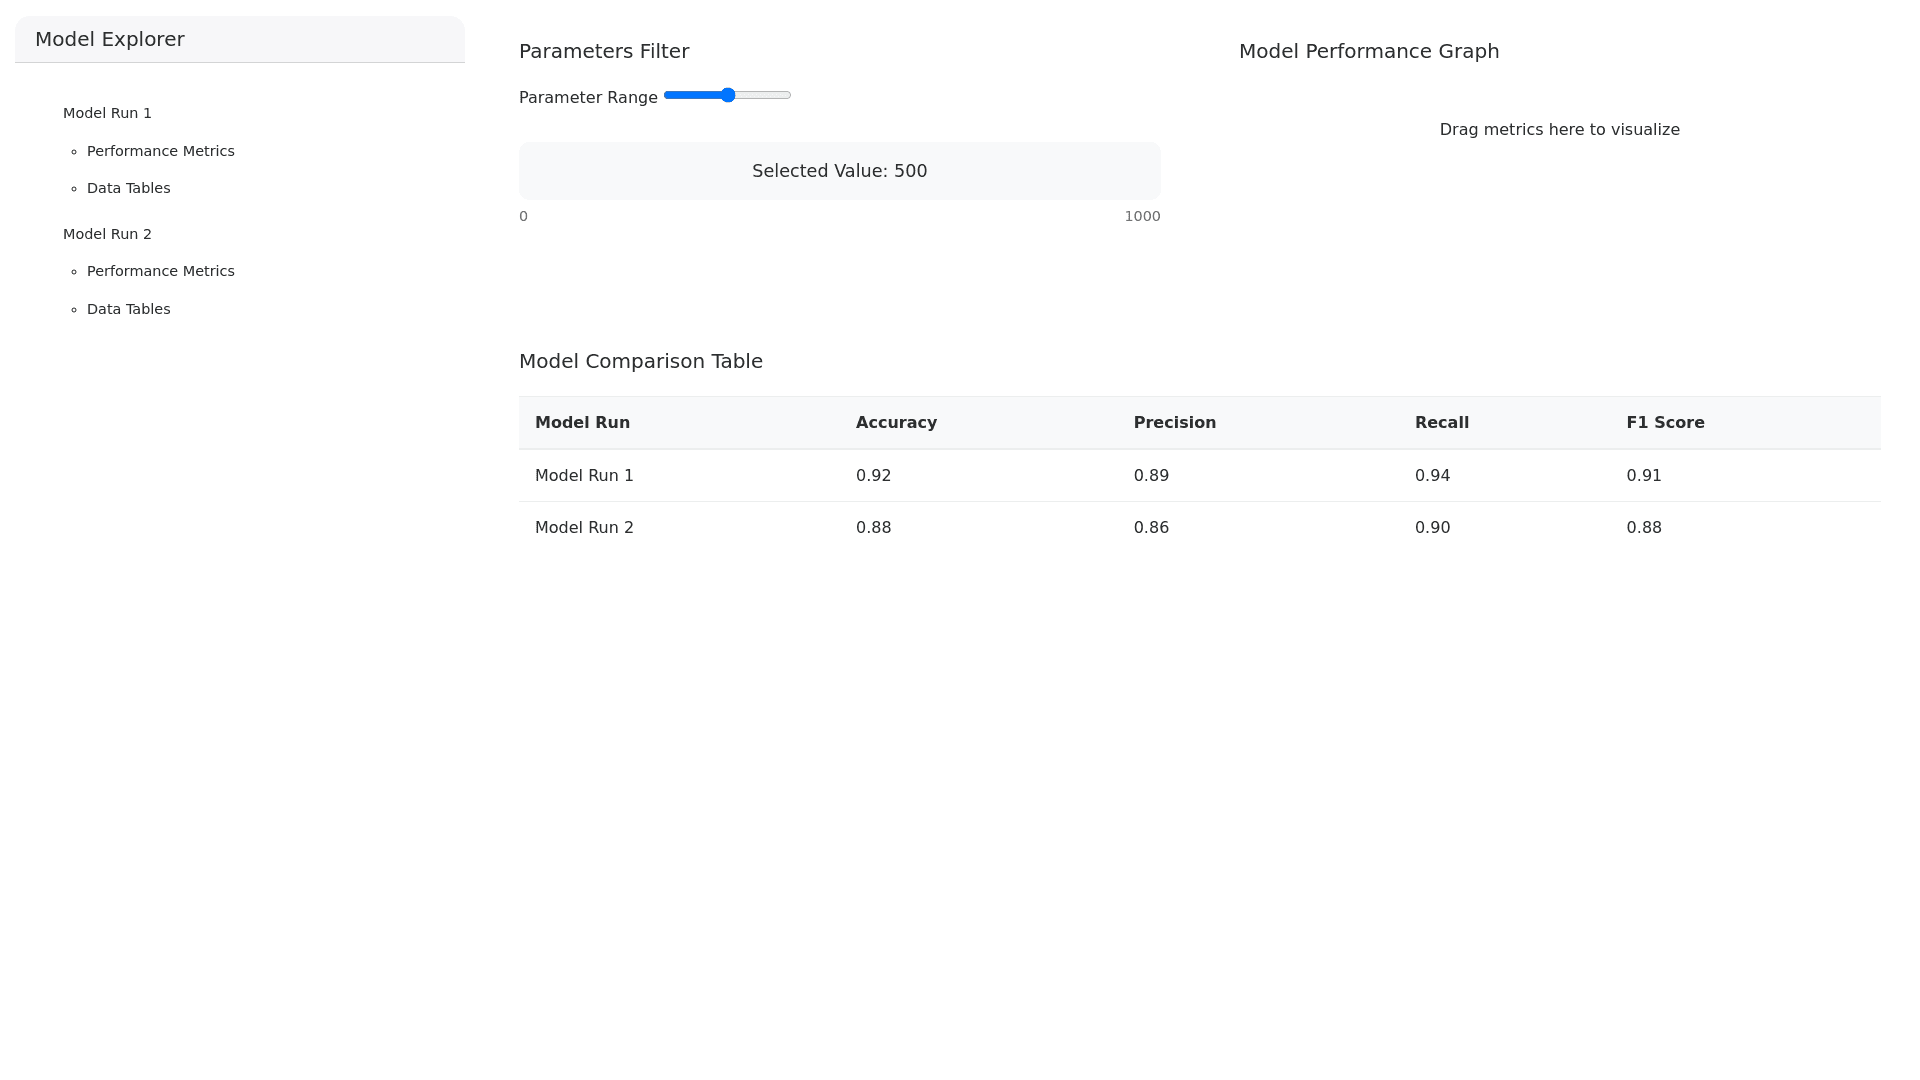Click the Model Performance Graph heading
Screen dimensions: 1920x1080
click(1368, 51)
